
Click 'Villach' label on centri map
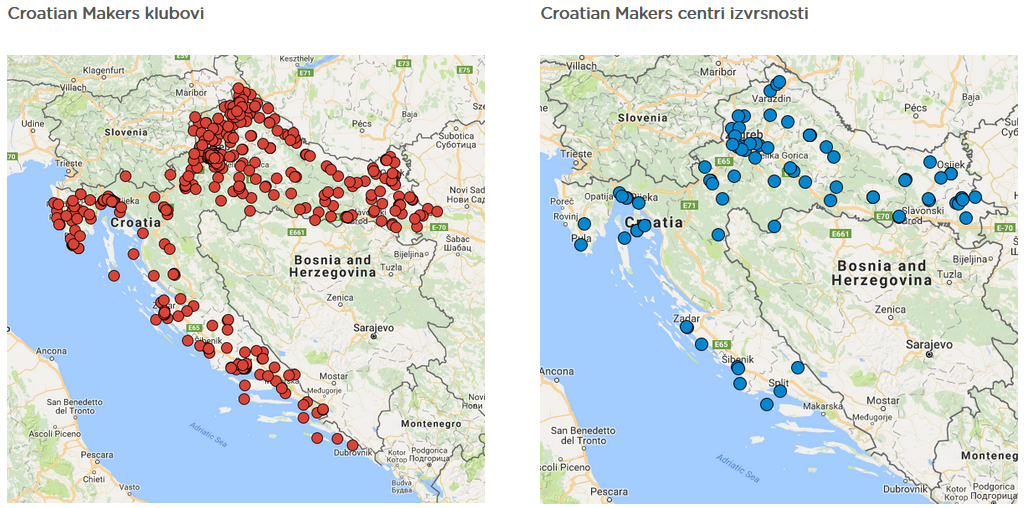pos(583,66)
